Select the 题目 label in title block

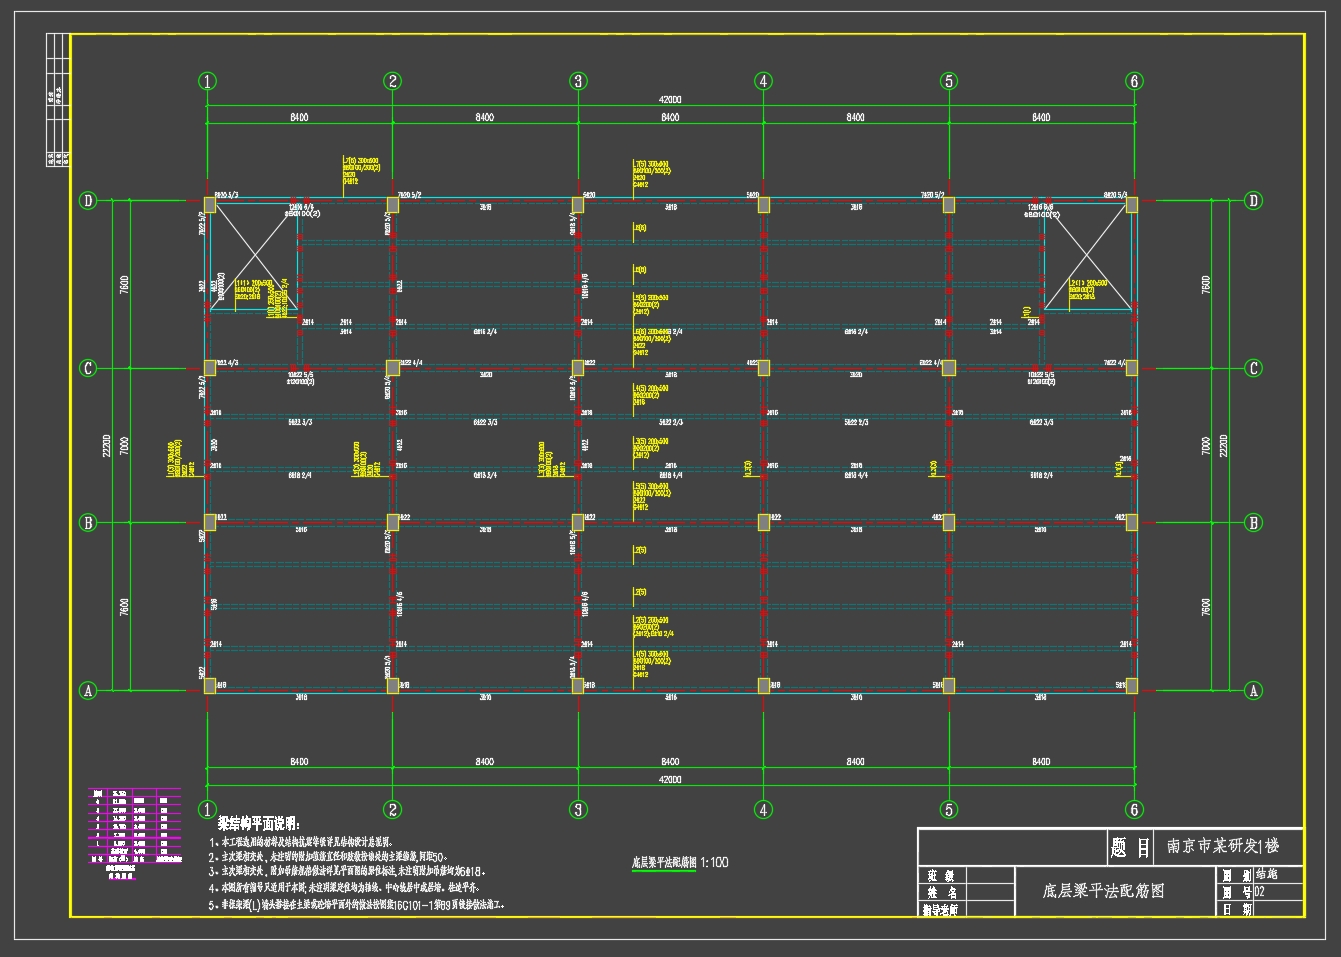(1130, 848)
